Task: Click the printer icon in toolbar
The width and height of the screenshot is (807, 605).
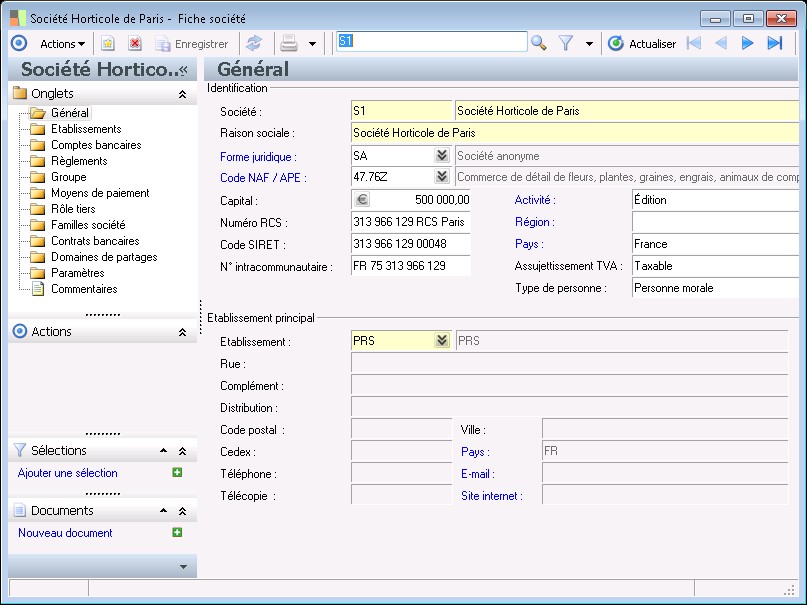Action: tap(289, 44)
